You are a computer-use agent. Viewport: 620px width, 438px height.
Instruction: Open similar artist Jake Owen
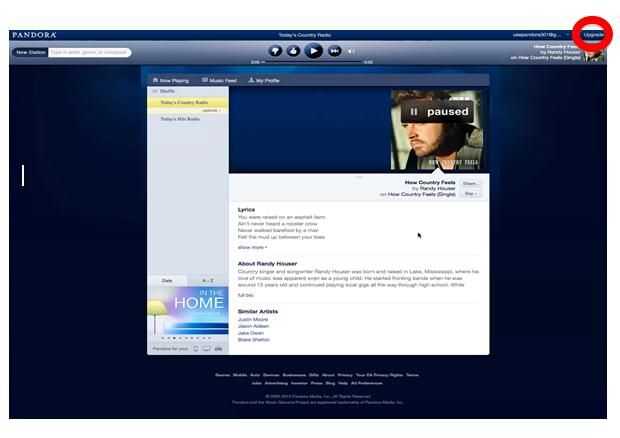[x=251, y=333]
